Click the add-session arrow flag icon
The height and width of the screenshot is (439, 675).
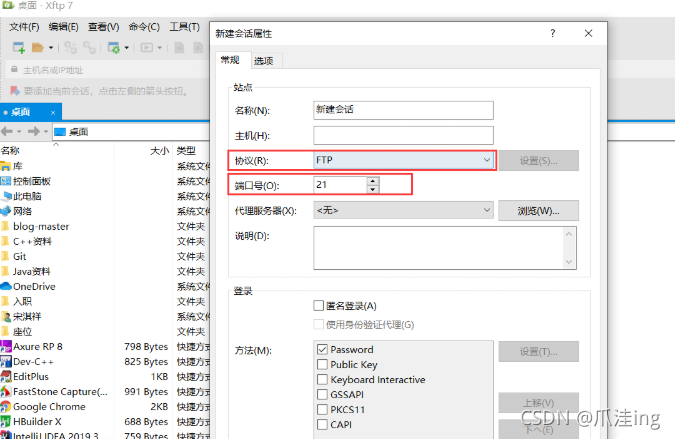15,90
